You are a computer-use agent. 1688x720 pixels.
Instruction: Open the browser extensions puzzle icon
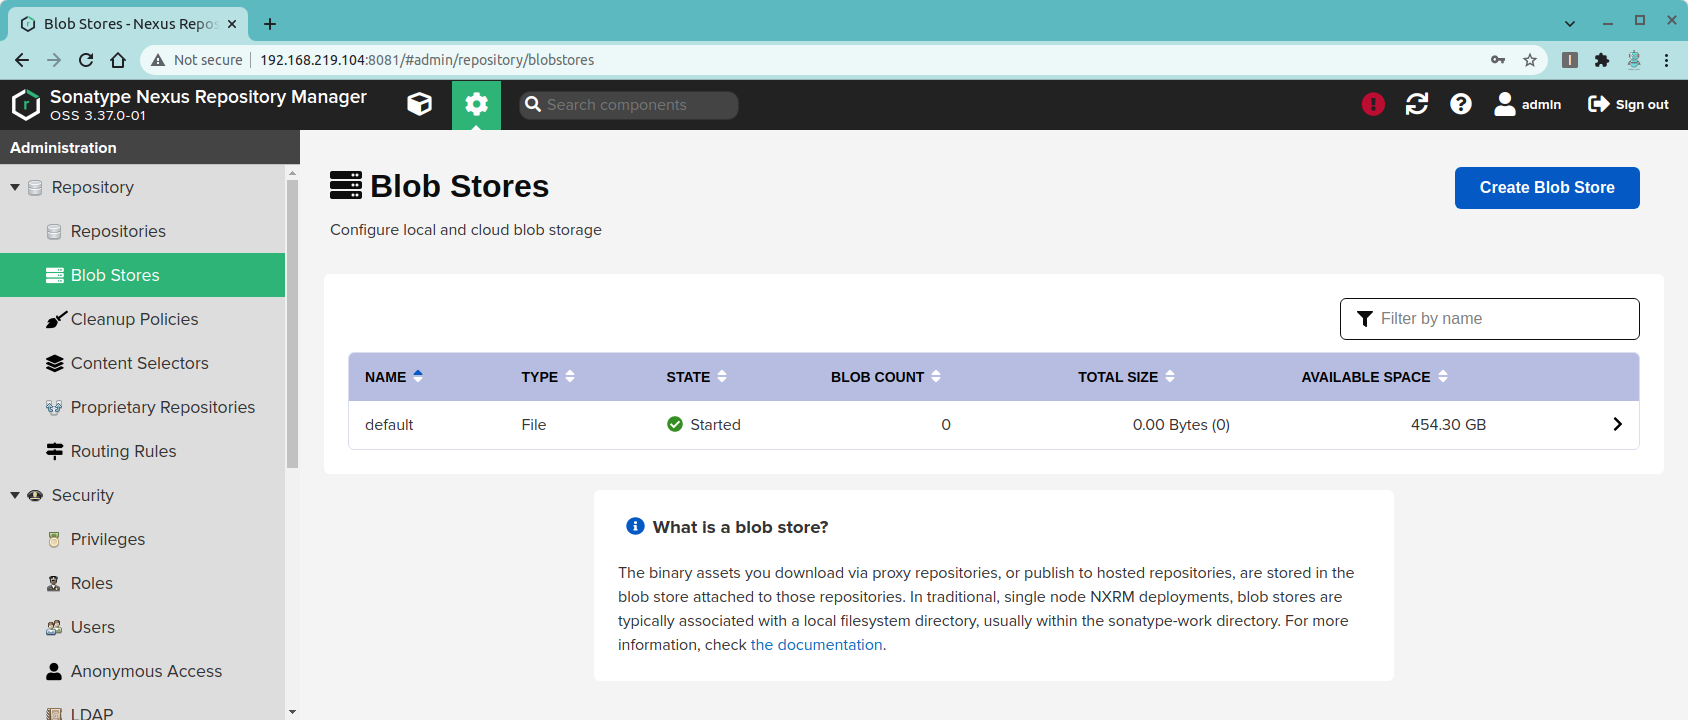coord(1602,60)
